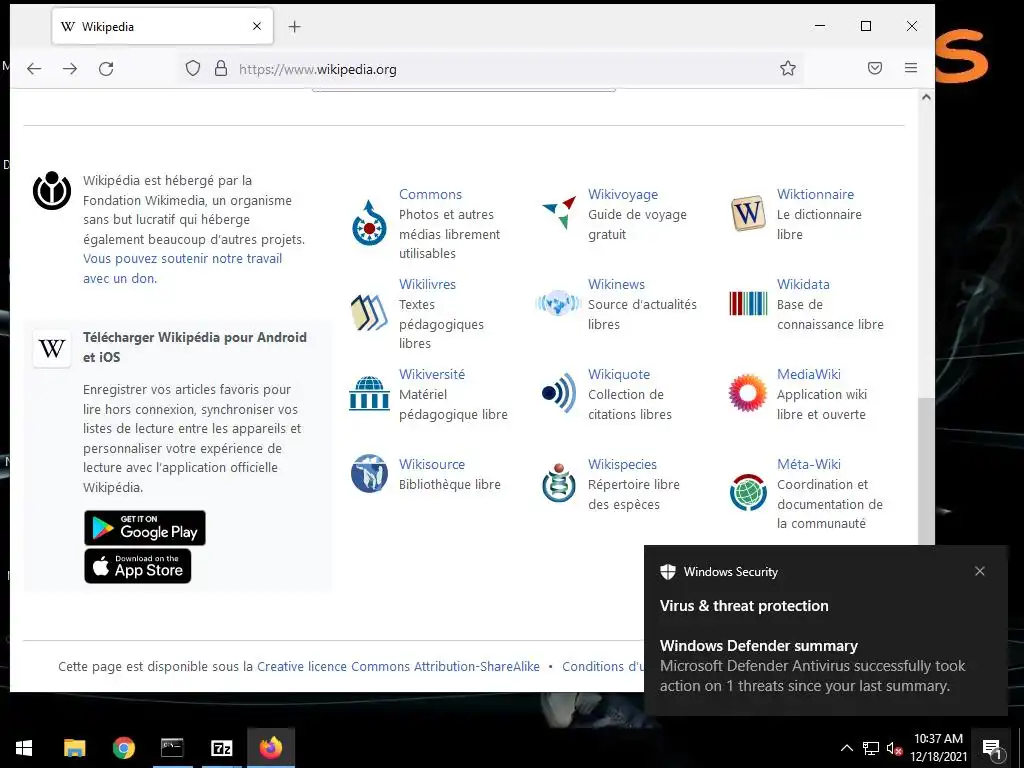Click the page vertical scrollbar thumb
The image size is (1024, 768).
926,471
